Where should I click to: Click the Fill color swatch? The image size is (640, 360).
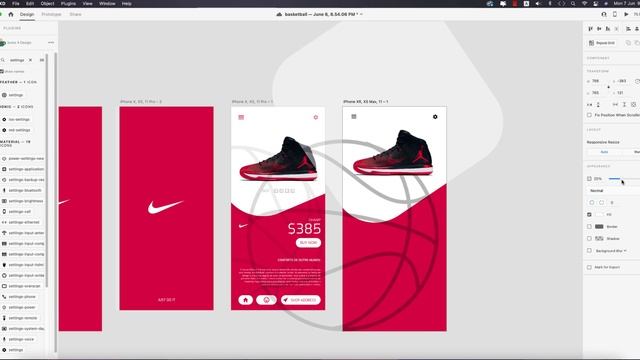[x=599, y=214]
